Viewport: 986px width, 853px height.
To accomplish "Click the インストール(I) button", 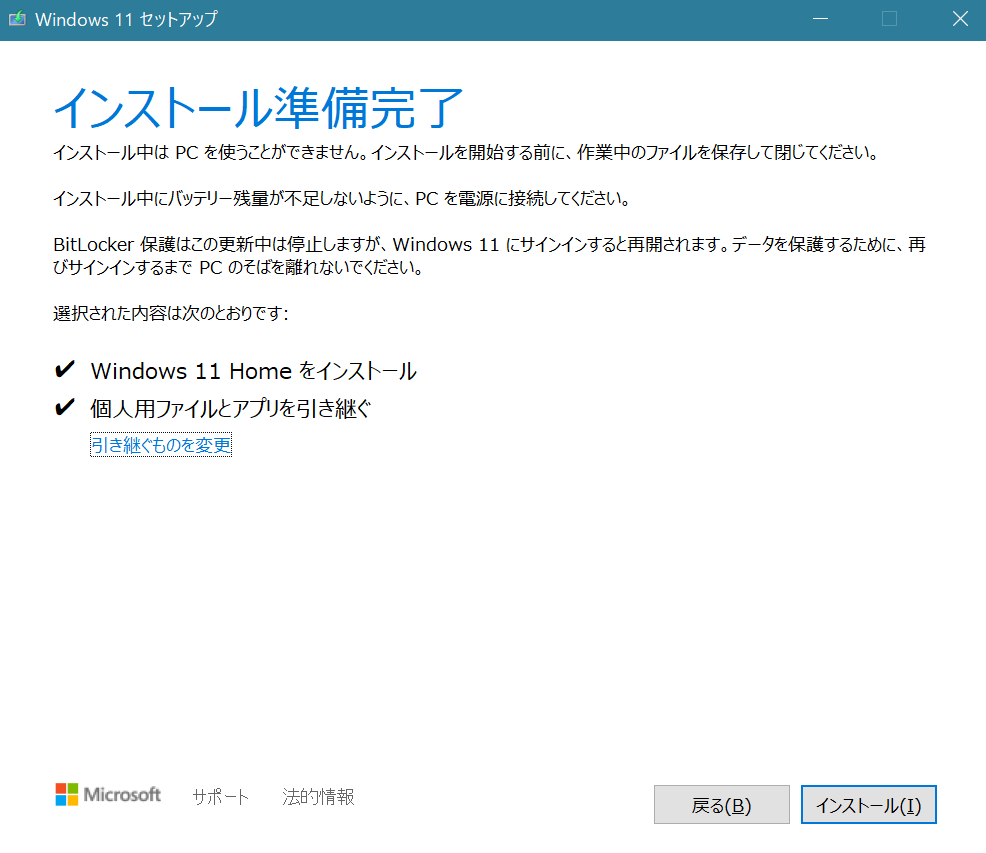I will point(868,805).
